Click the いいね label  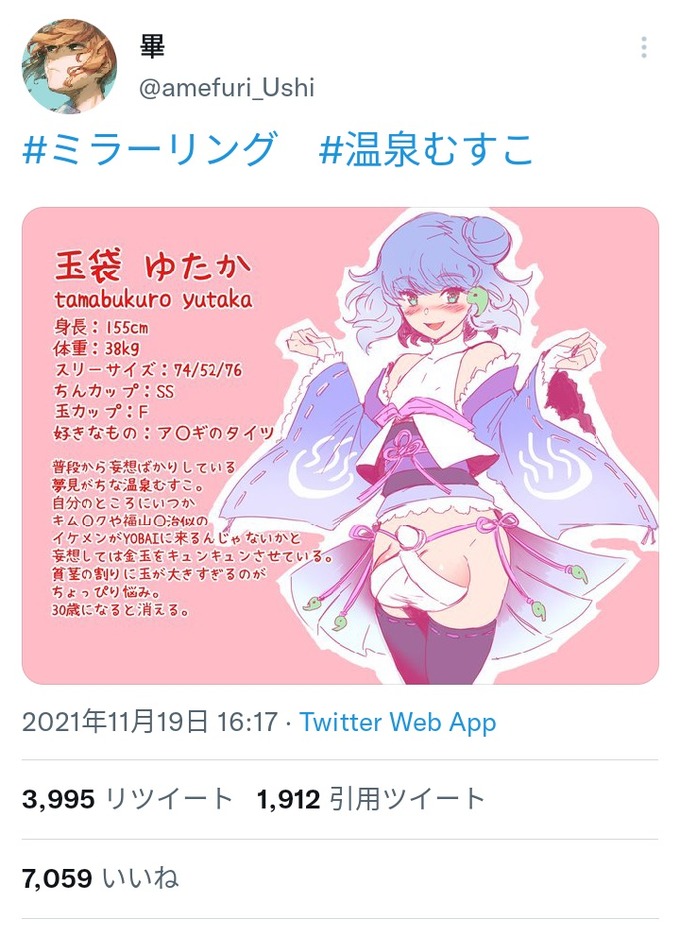tap(140, 878)
